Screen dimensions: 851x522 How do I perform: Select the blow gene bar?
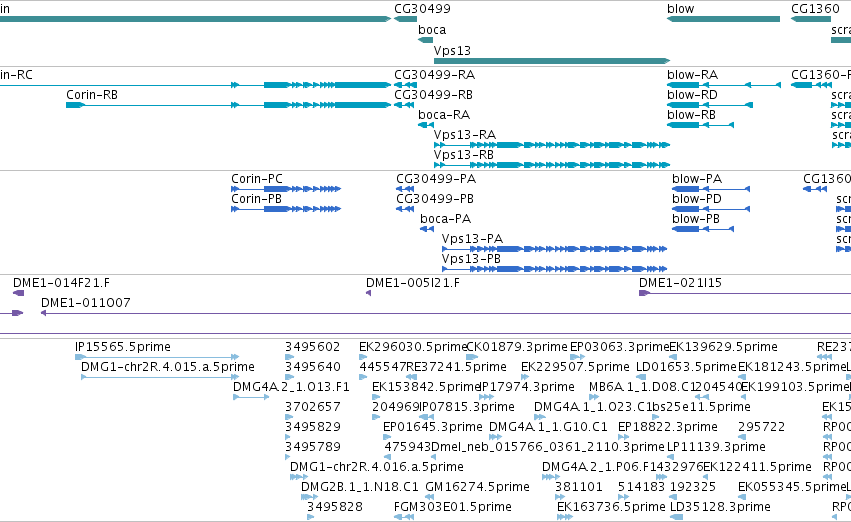click(723, 19)
